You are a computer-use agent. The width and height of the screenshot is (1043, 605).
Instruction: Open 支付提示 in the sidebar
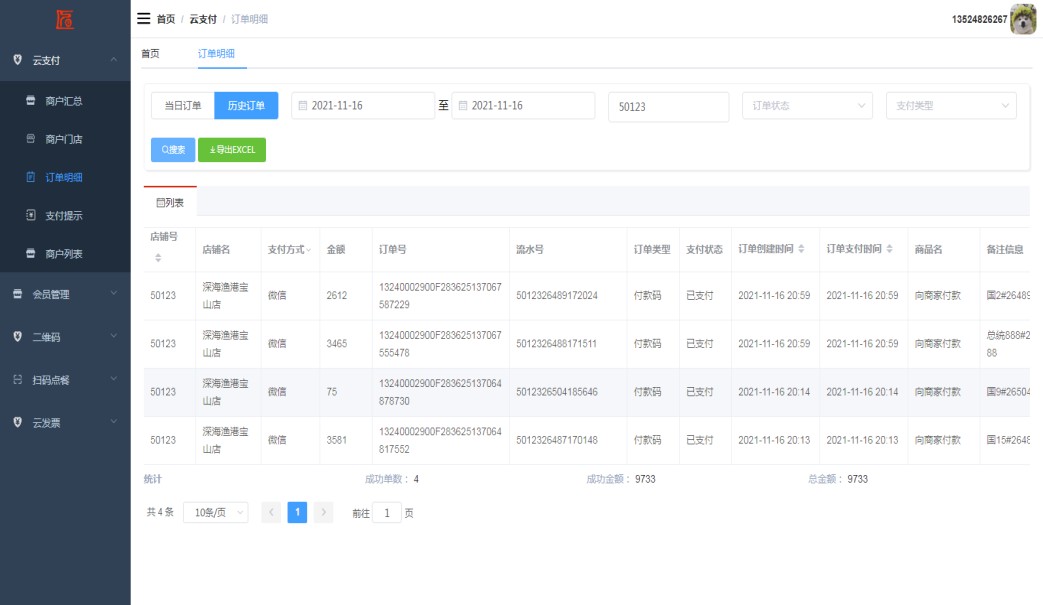(x=64, y=216)
